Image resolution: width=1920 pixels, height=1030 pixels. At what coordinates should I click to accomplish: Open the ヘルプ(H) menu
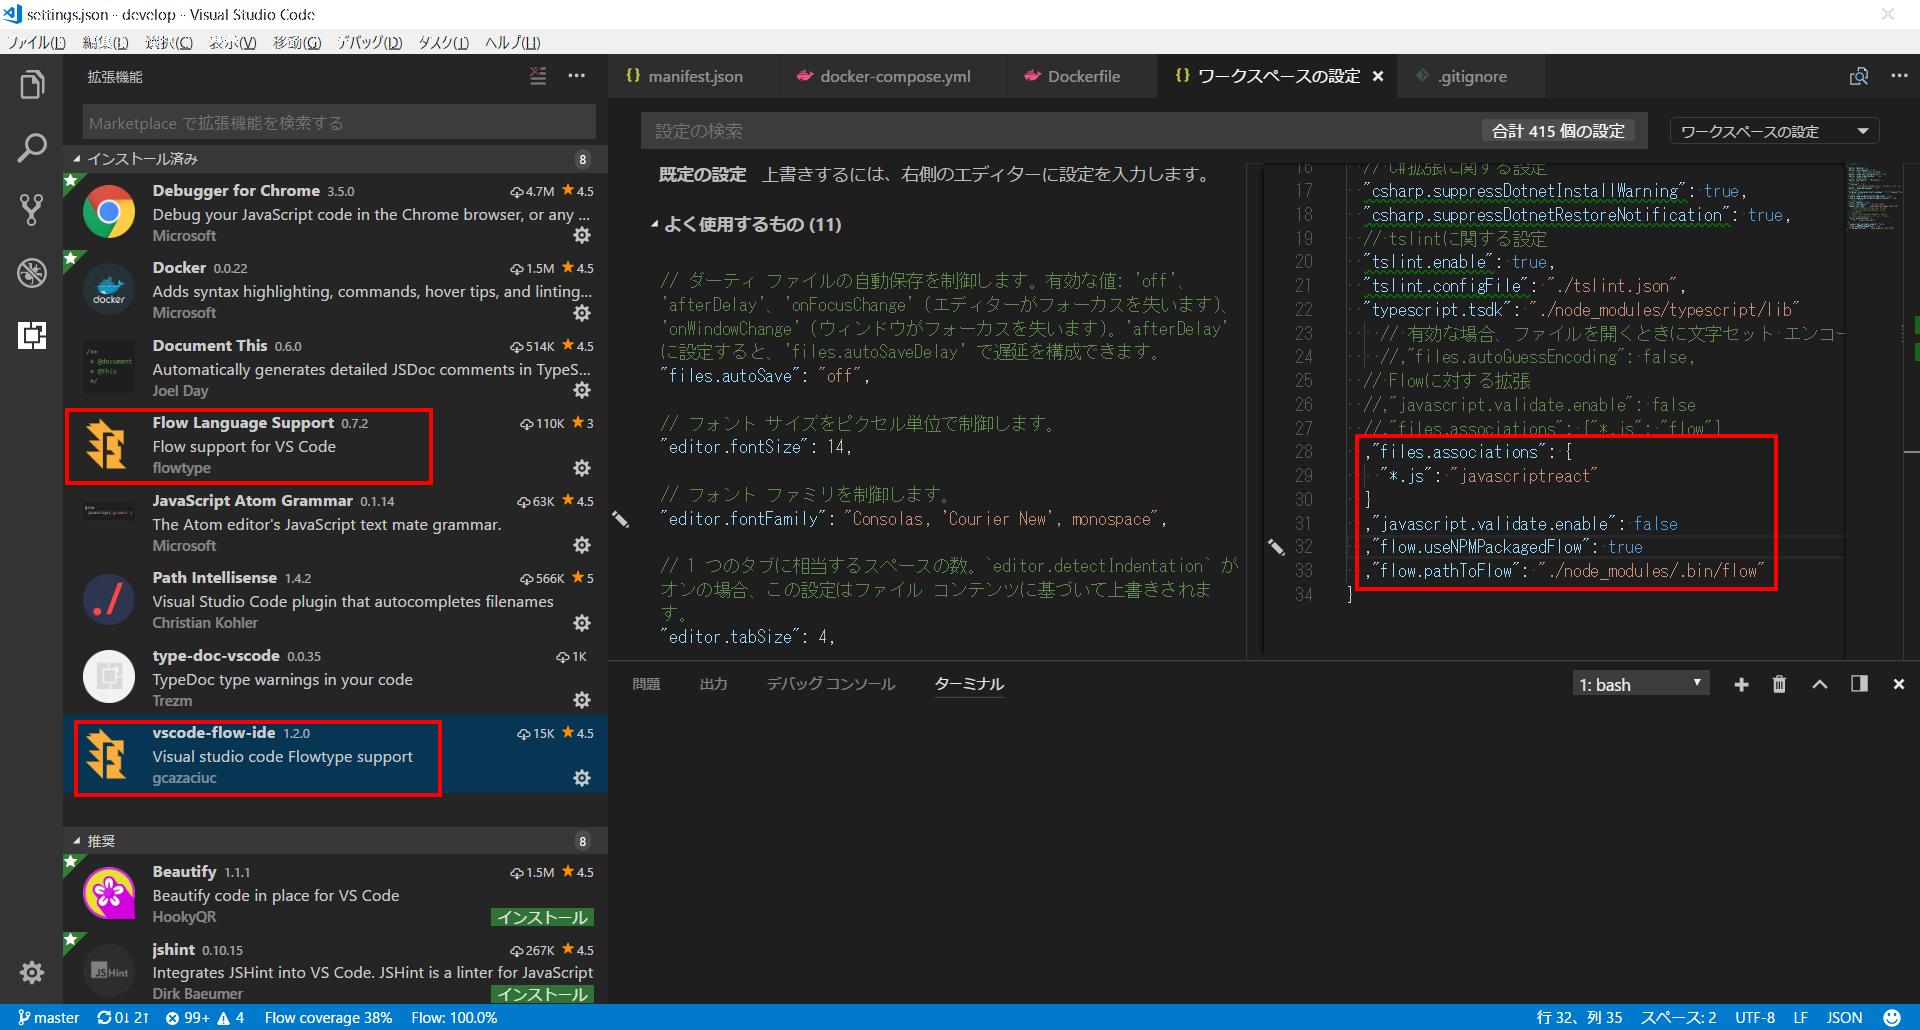coord(512,42)
